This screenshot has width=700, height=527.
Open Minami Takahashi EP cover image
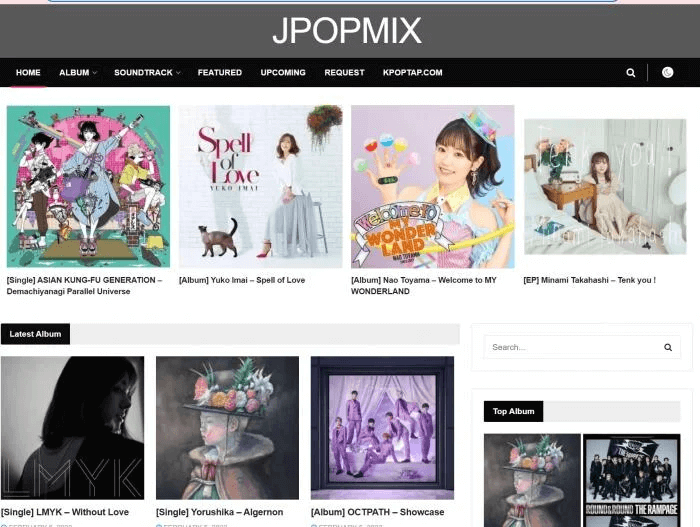(x=605, y=186)
